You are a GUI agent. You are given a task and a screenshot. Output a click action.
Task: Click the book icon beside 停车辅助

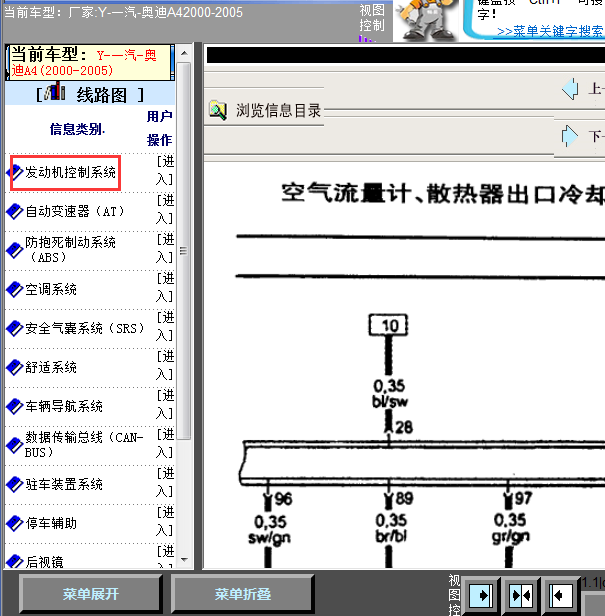[x=15, y=523]
